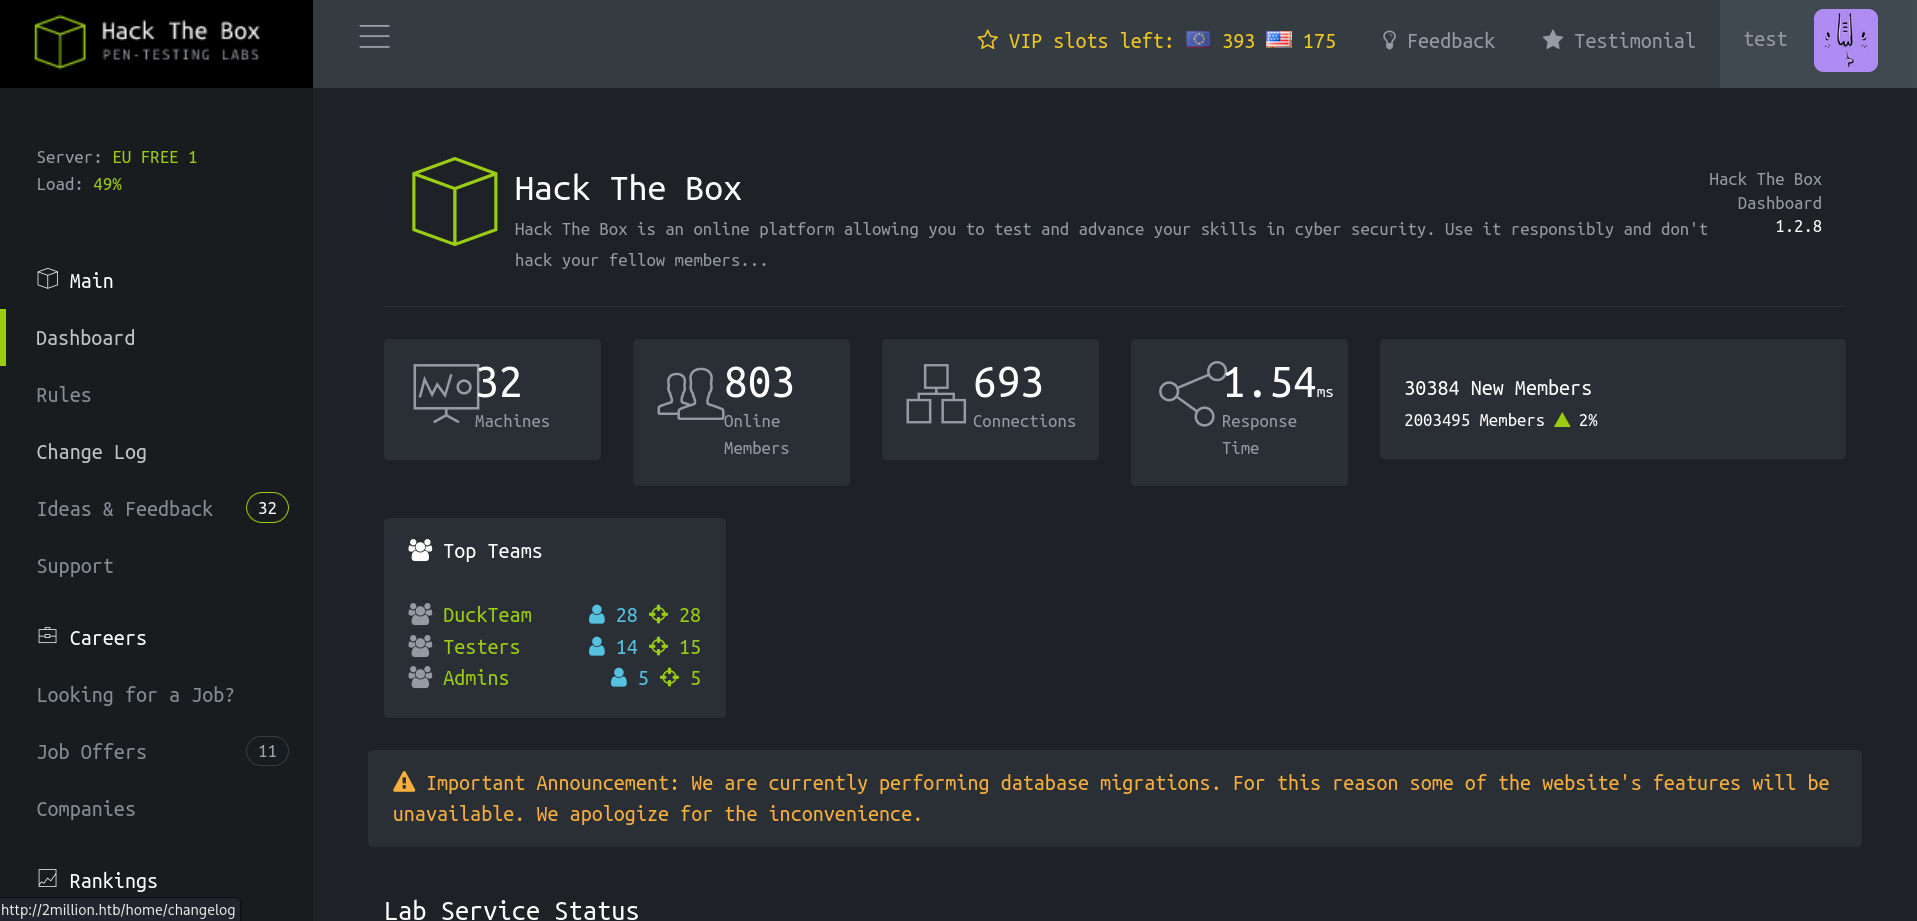
Task: Open the Testimonial link
Action: tap(1619, 41)
